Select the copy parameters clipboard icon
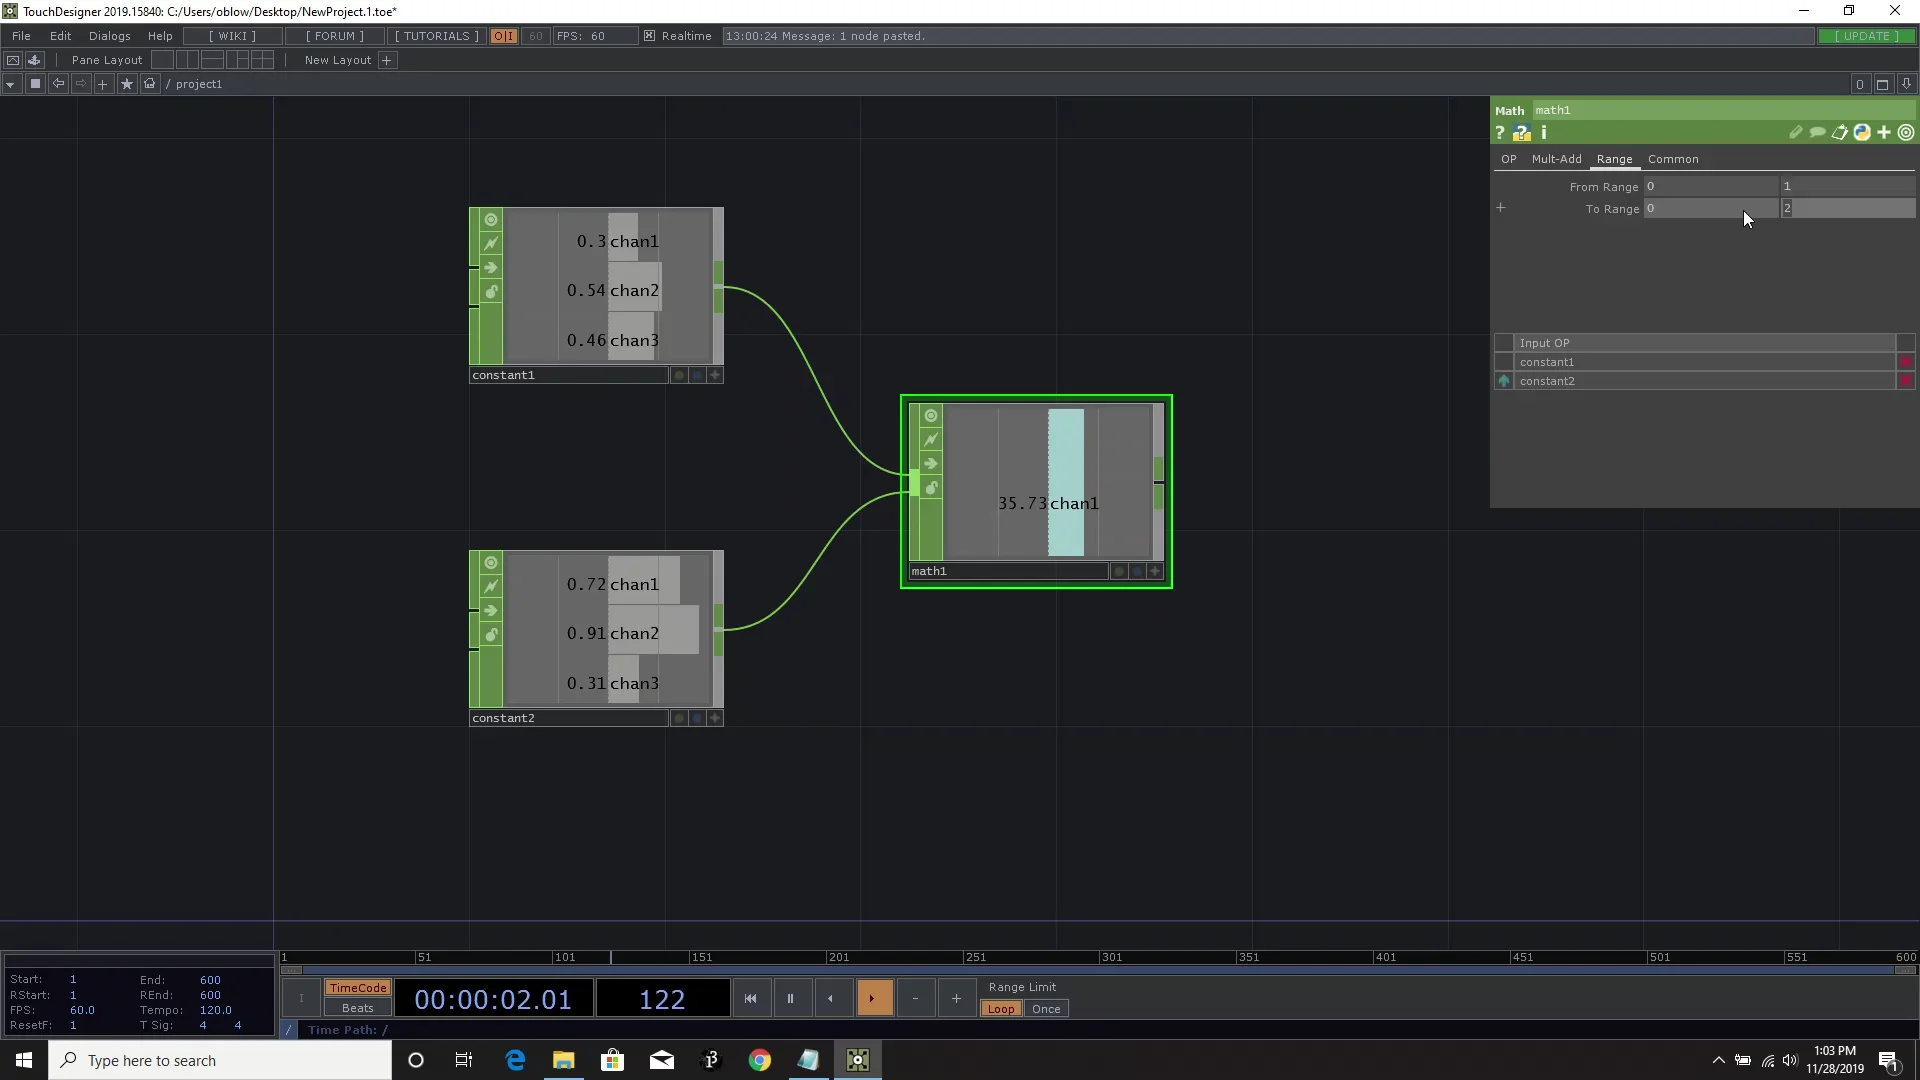Screen dimensions: 1920x1080 [1840, 132]
